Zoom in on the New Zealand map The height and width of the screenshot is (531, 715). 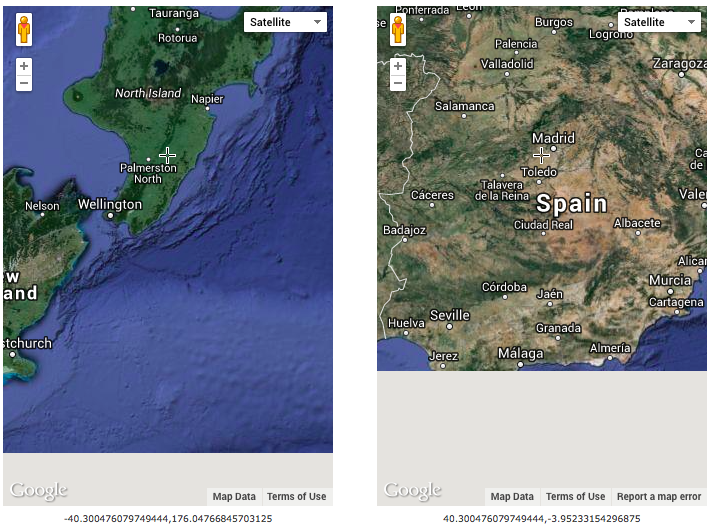point(24,66)
